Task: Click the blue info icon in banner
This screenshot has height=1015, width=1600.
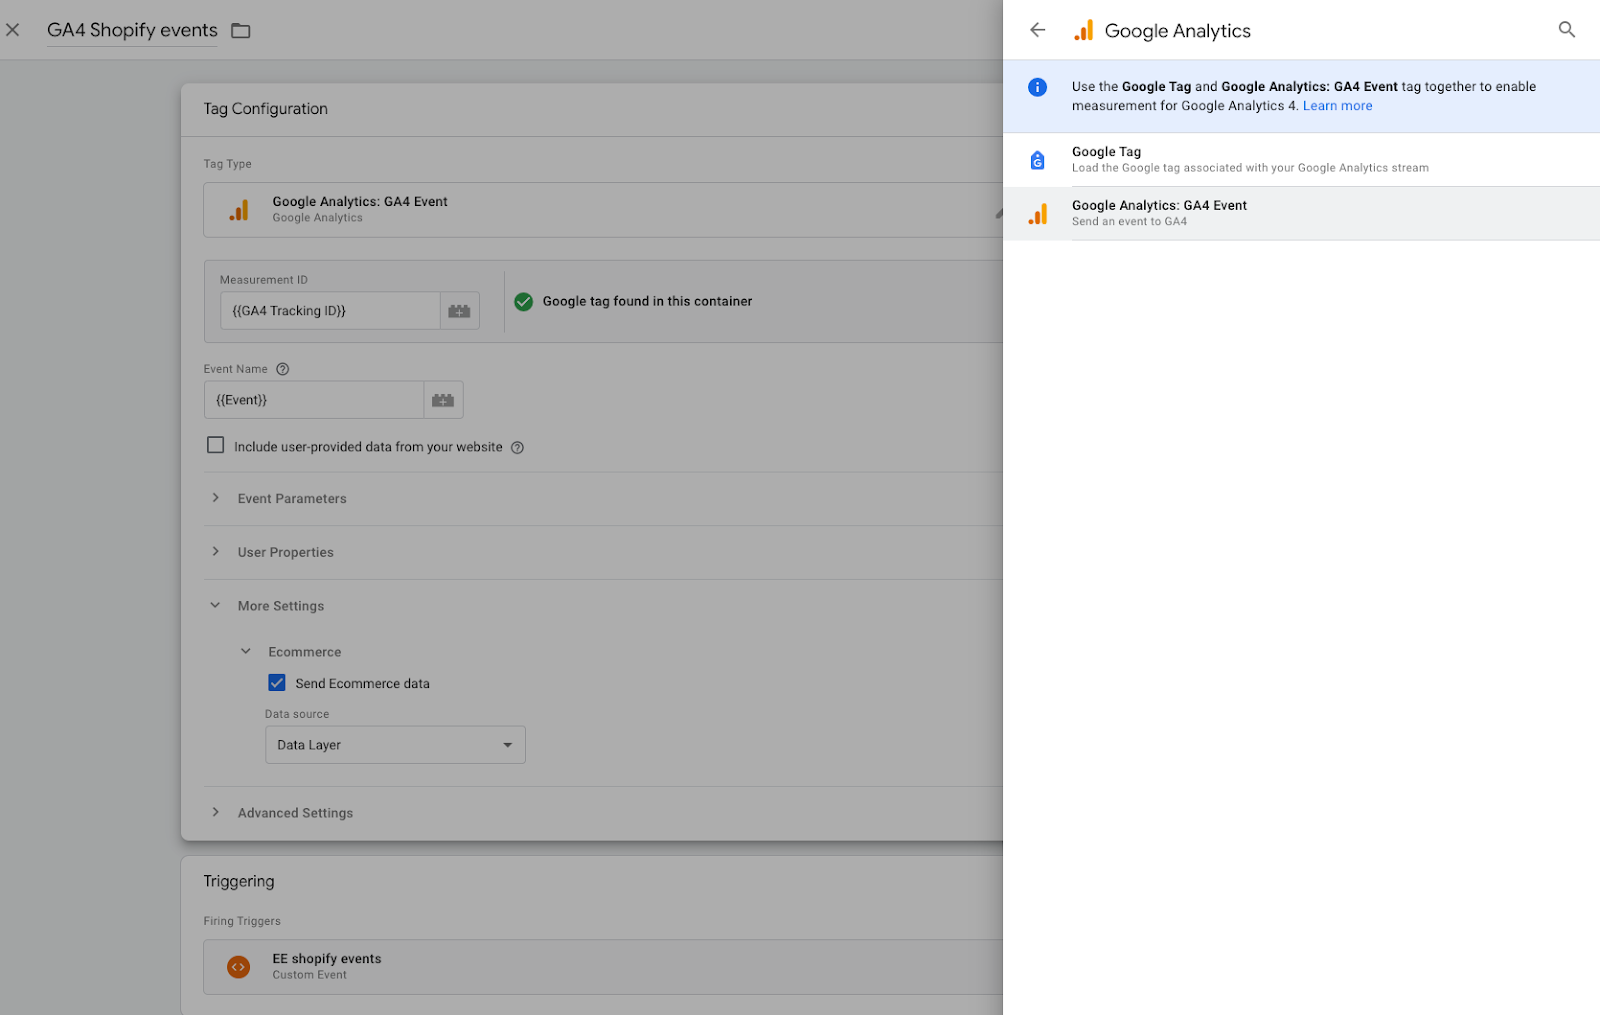Action: 1037,87
